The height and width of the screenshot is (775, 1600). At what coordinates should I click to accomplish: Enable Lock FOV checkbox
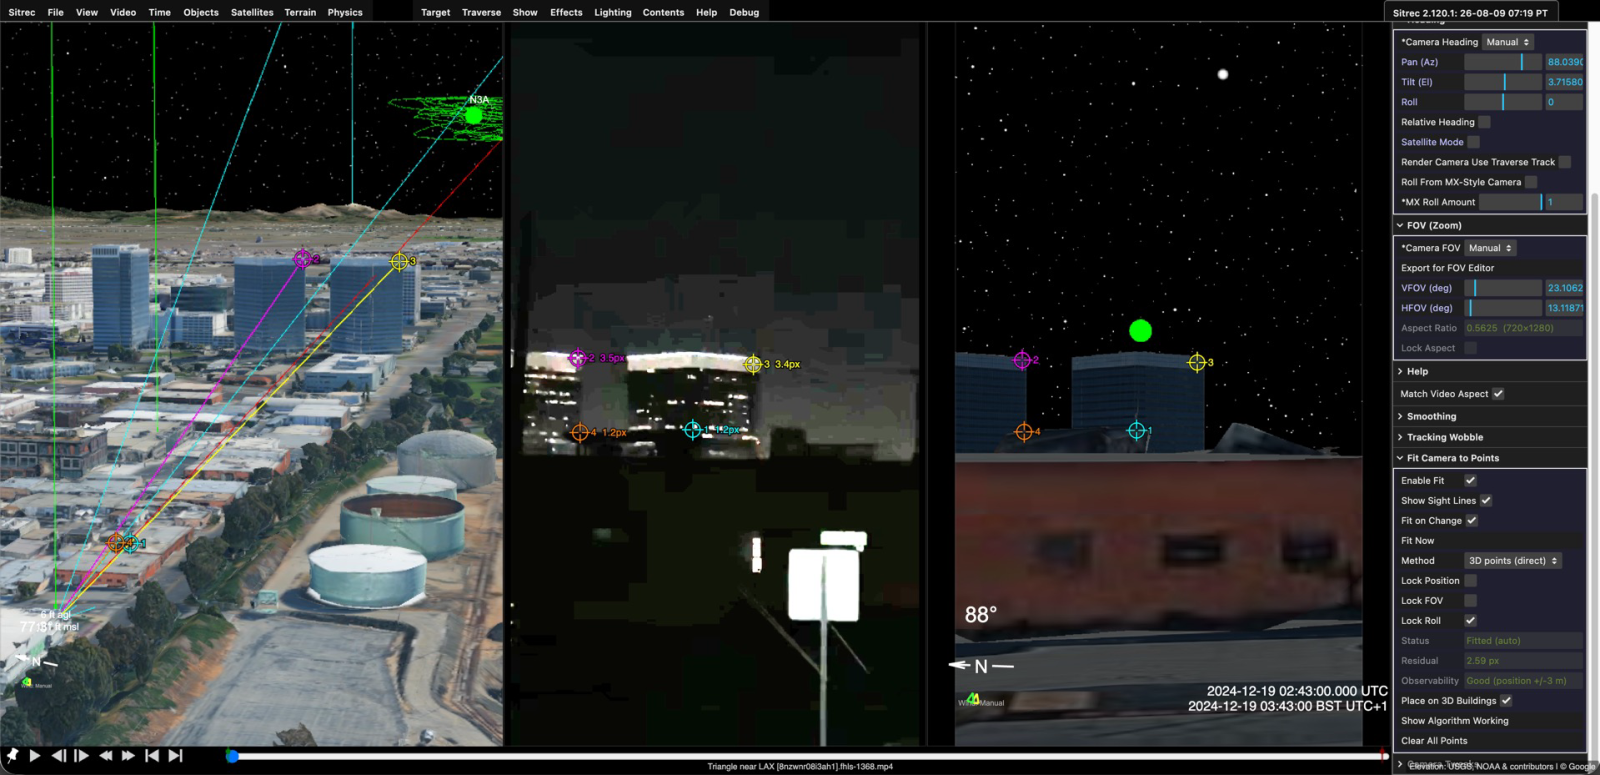(x=1470, y=601)
